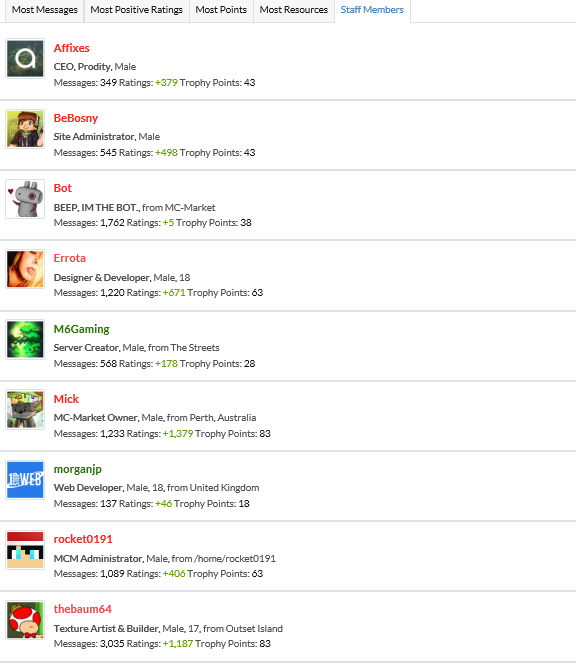Screen dimensions: 576x670
Task: Open thebaum64's mushroom Toad avatar
Action: (x=25, y=620)
